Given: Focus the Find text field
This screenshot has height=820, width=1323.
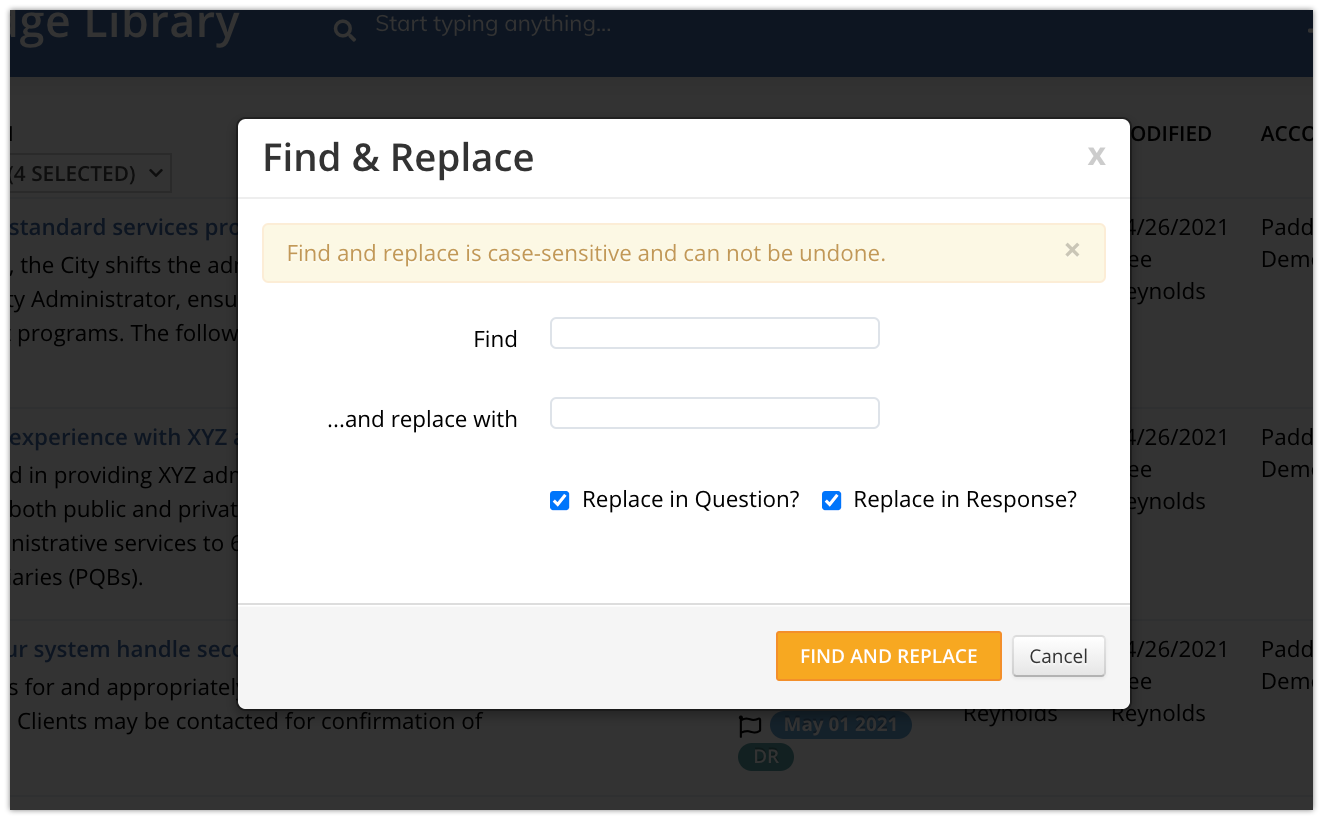Looking at the screenshot, I should 715,333.
